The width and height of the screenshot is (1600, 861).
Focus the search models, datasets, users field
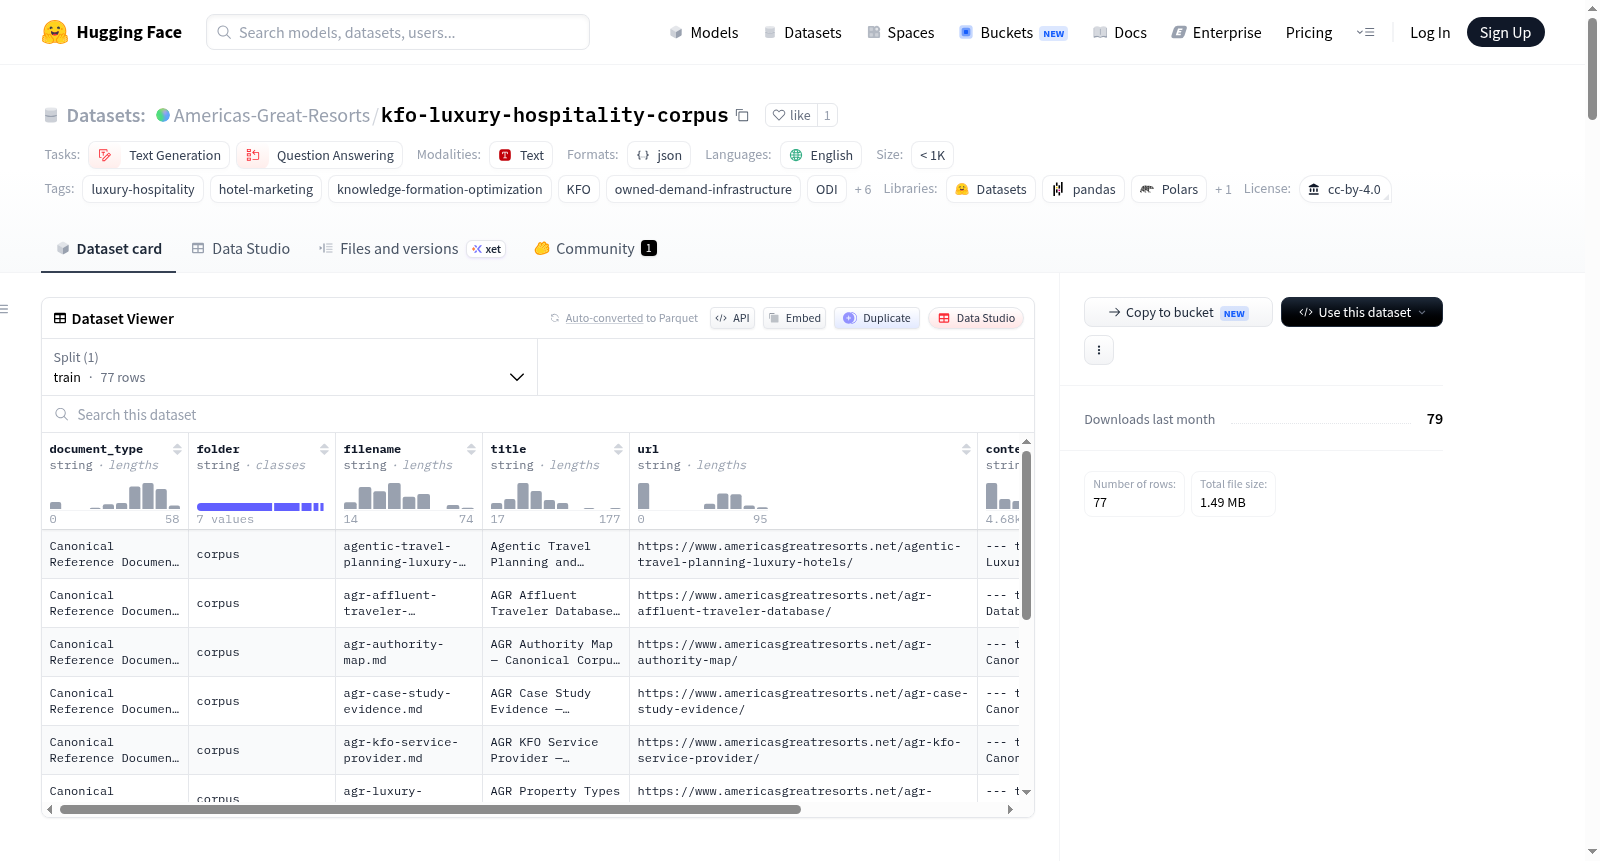398,32
